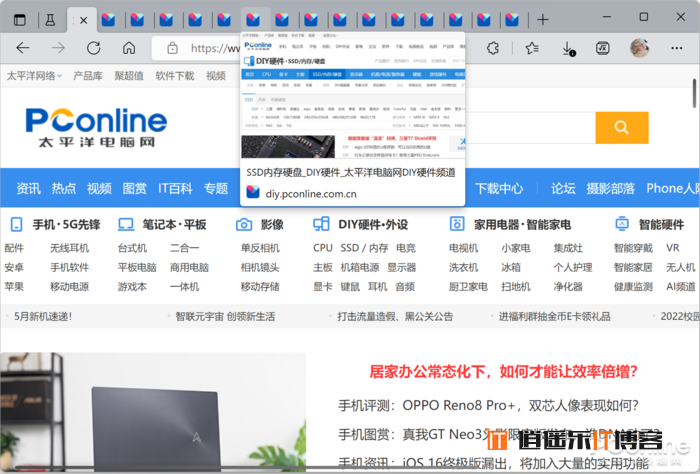Open the 电视机 link

[463, 248]
